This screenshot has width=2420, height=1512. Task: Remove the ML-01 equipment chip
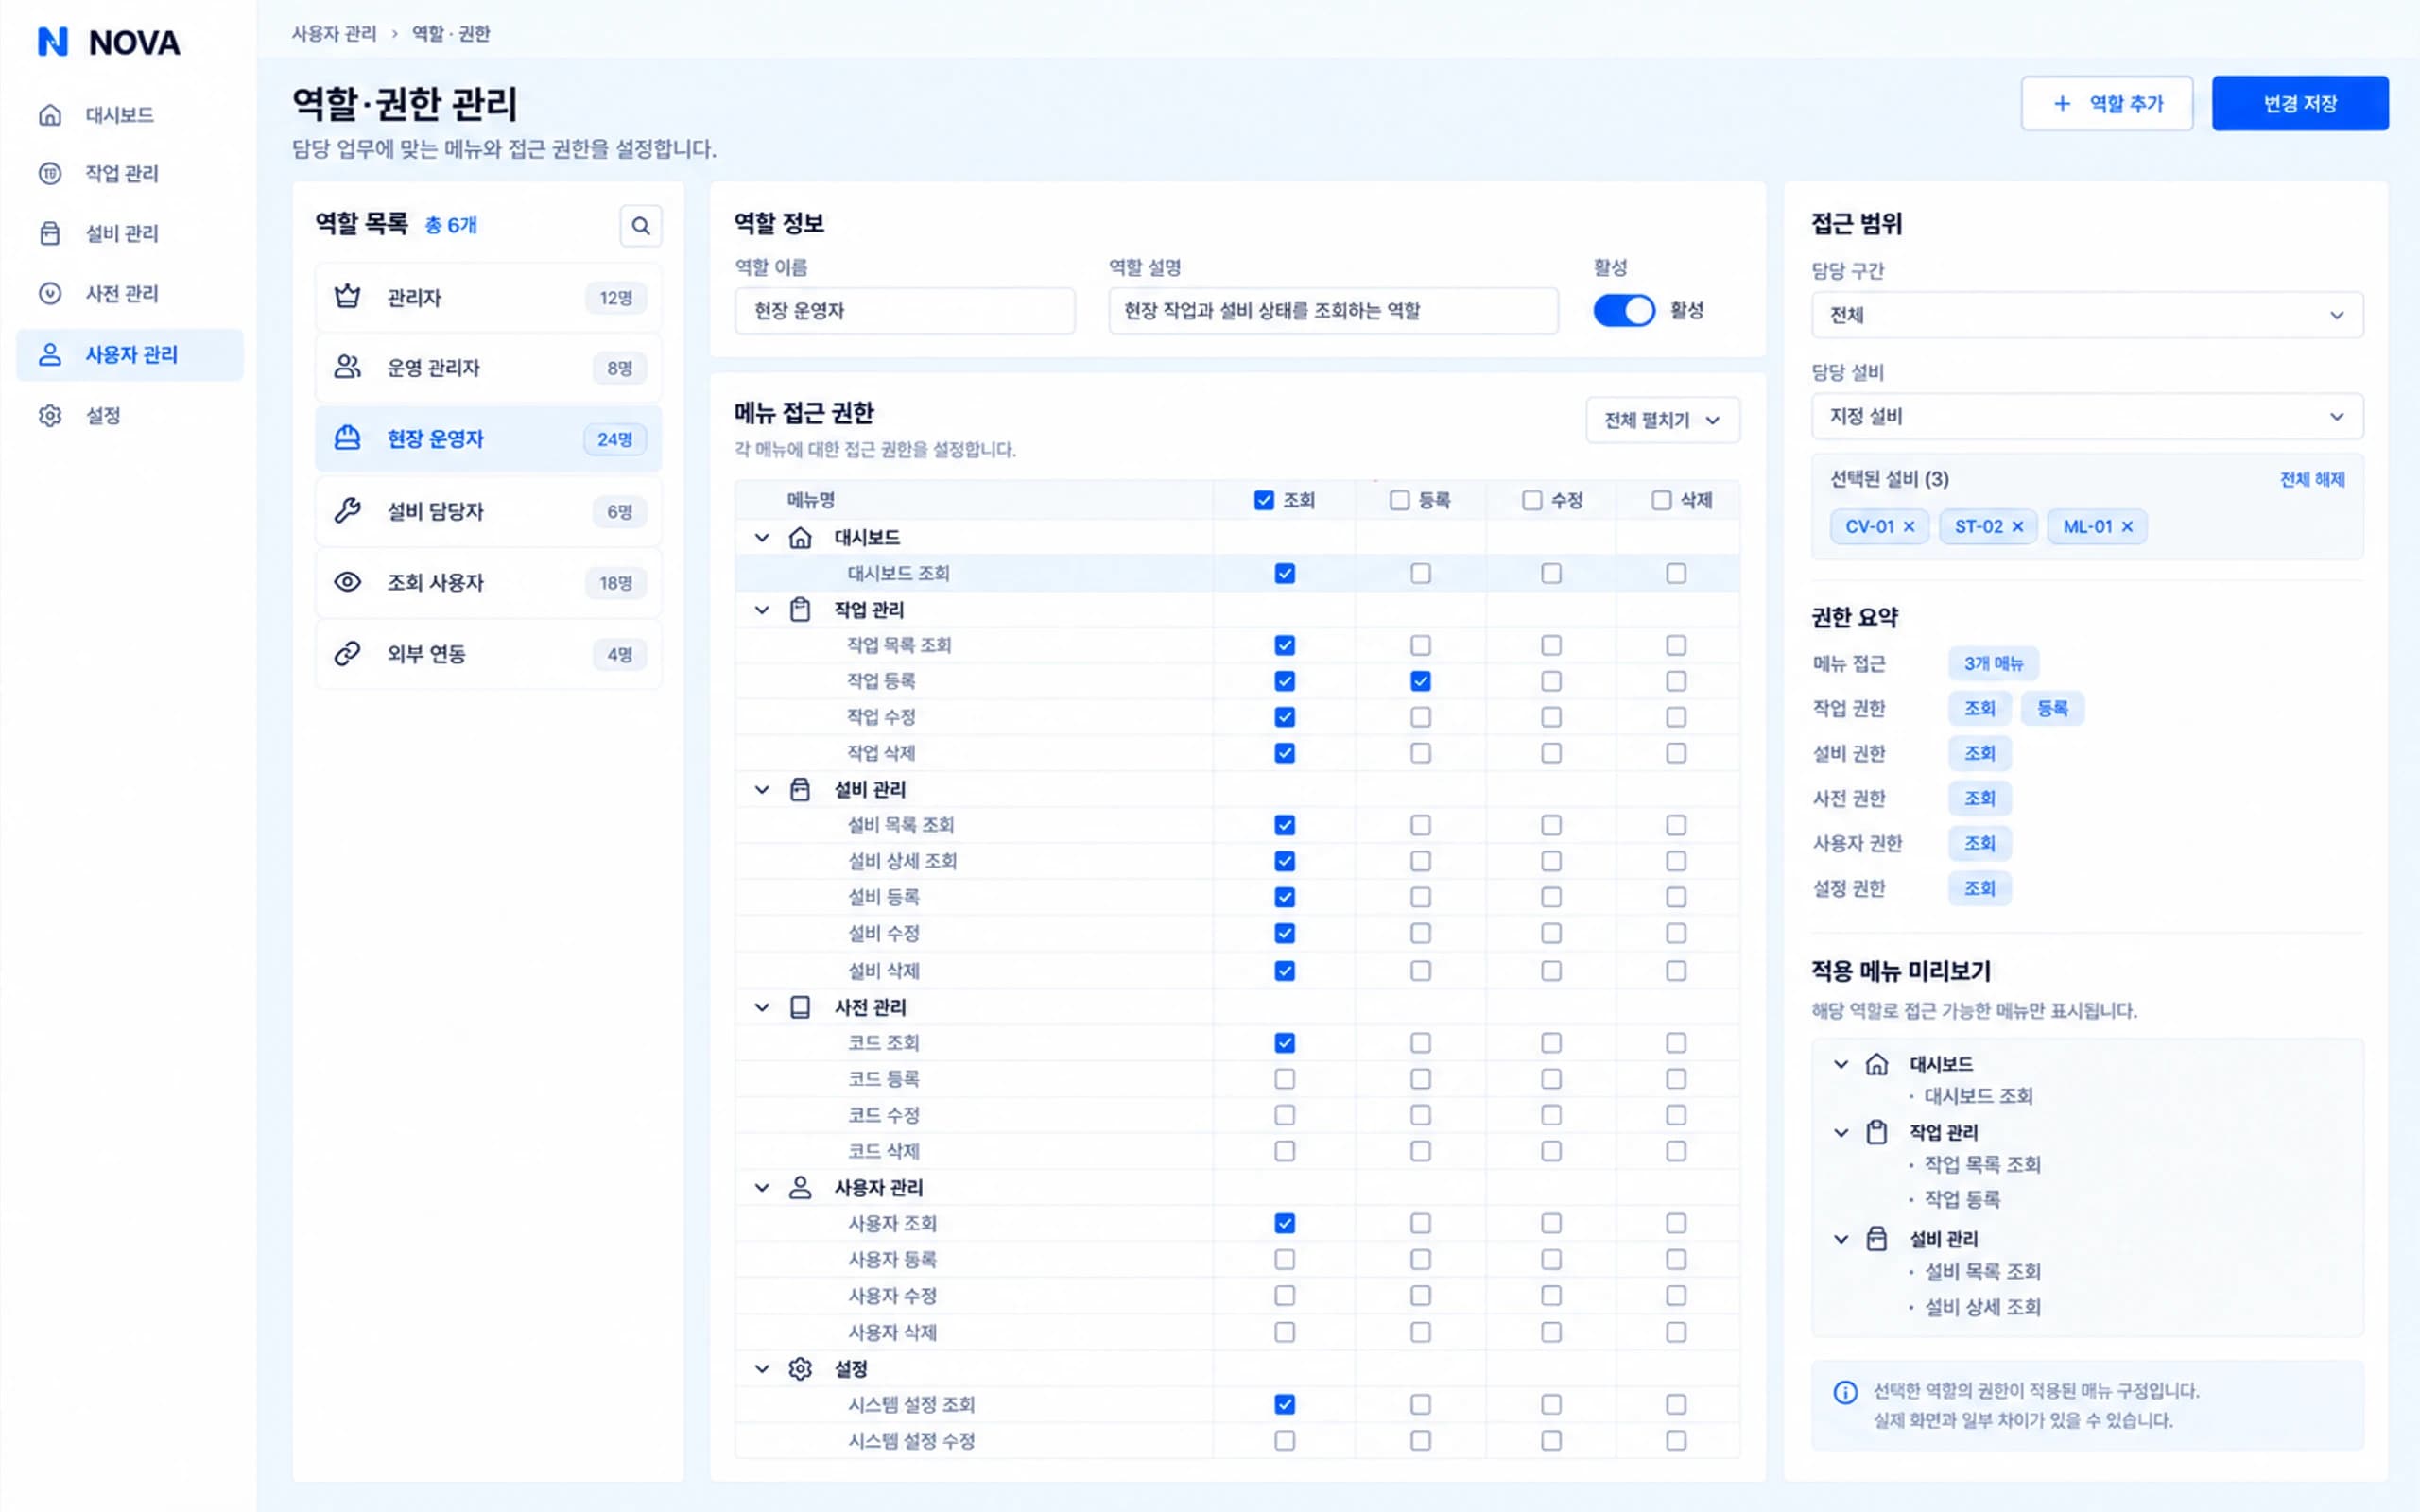tap(2127, 527)
